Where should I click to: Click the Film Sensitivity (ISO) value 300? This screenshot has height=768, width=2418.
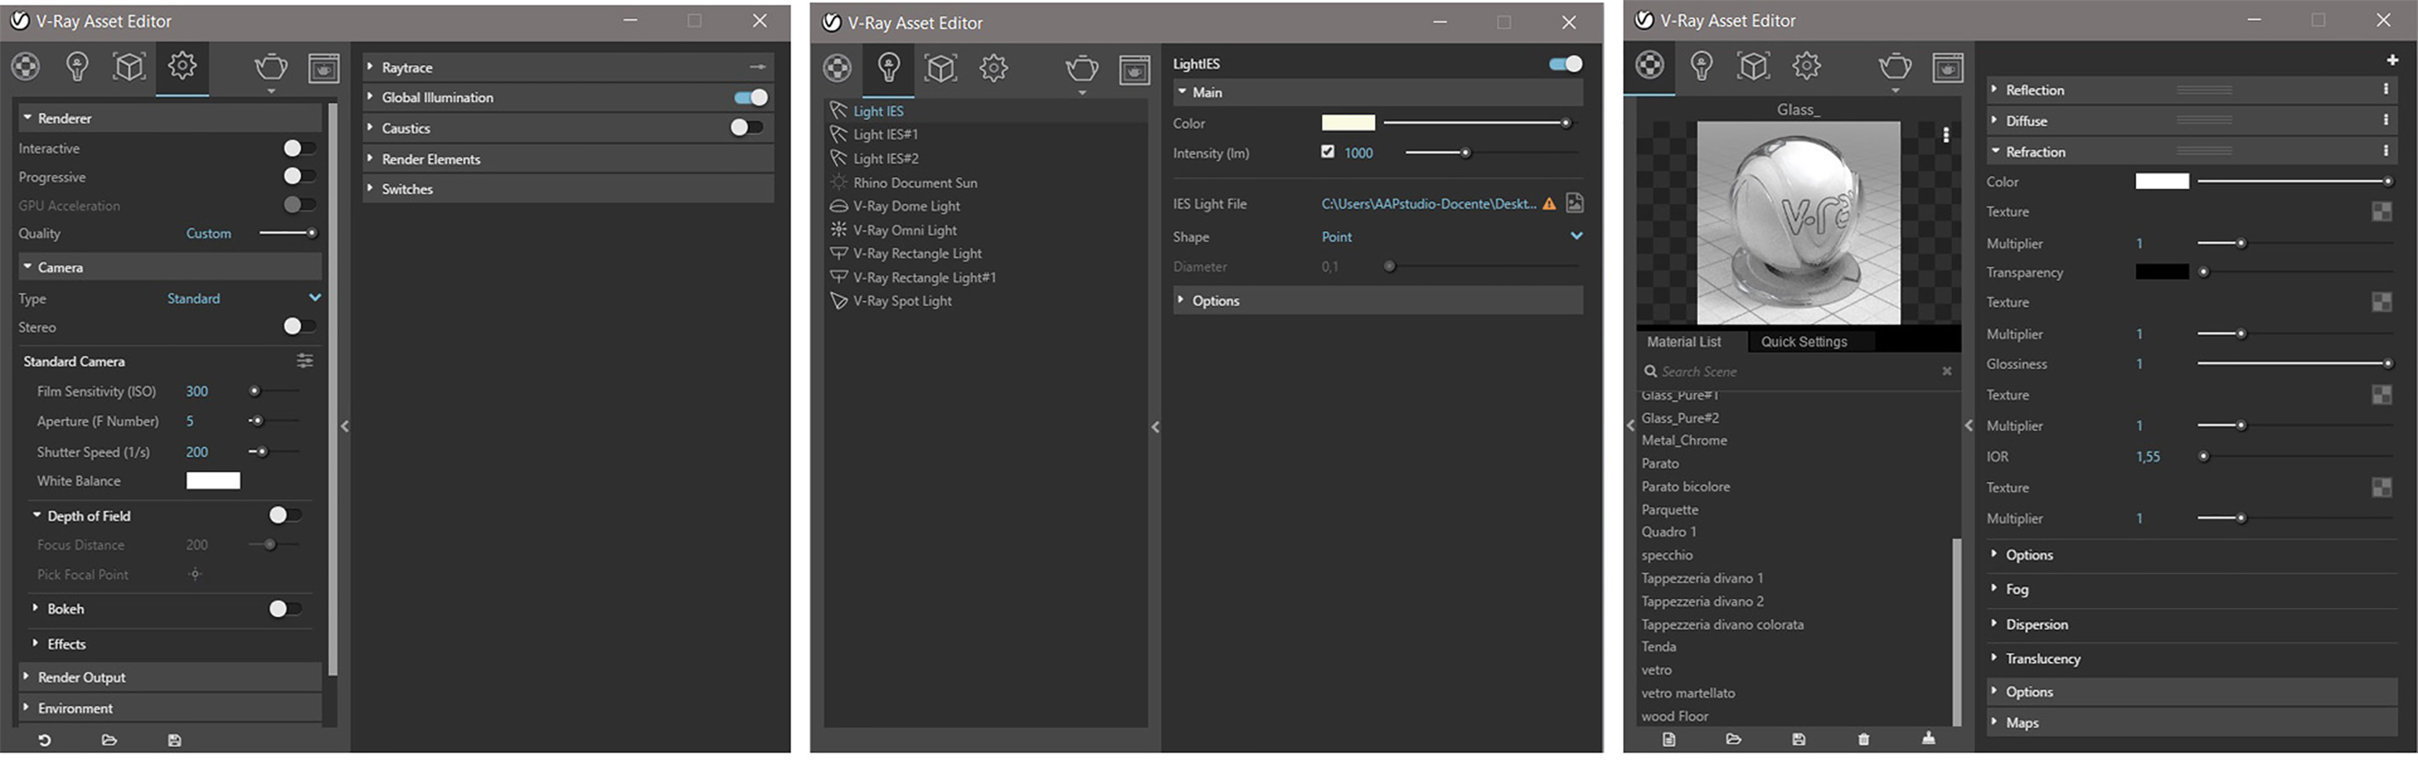[197, 391]
